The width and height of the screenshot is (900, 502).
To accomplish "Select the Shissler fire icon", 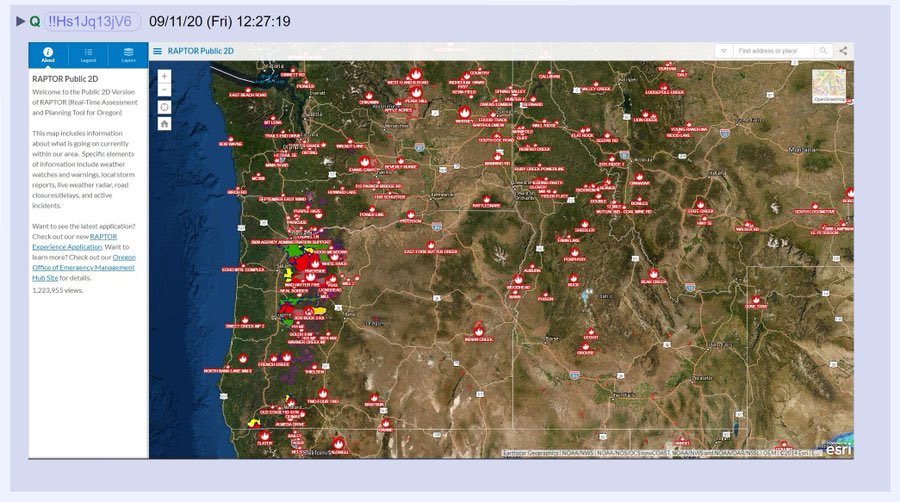I will coord(584,224).
